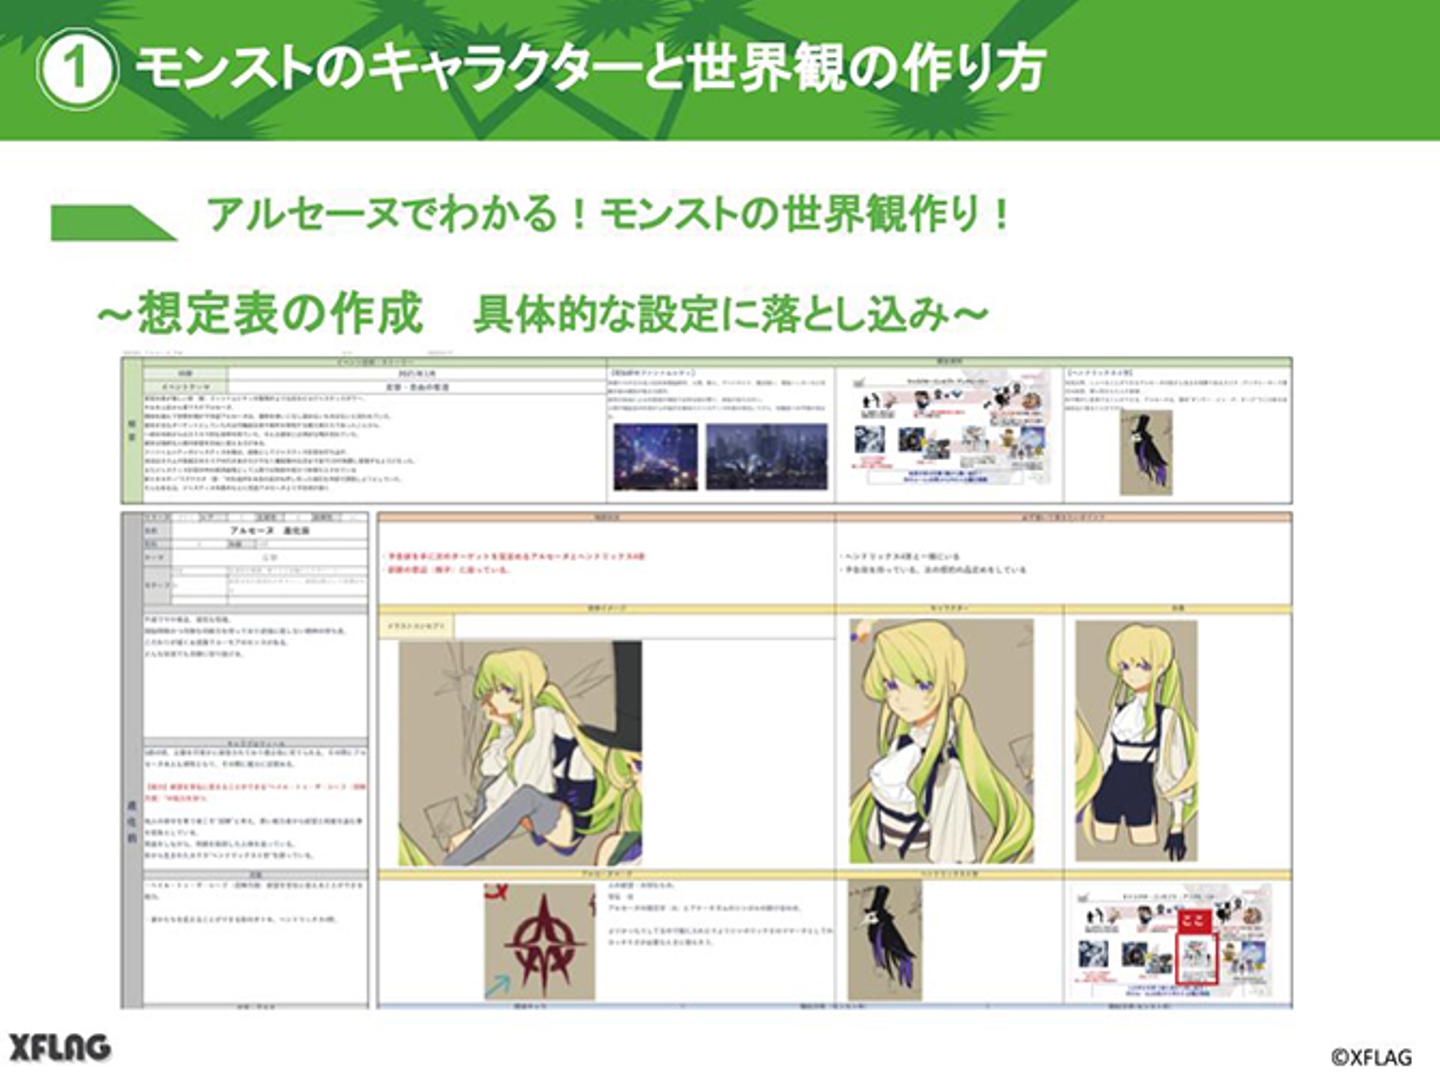Open the left night cityscape photo with fireworks

coord(656,457)
